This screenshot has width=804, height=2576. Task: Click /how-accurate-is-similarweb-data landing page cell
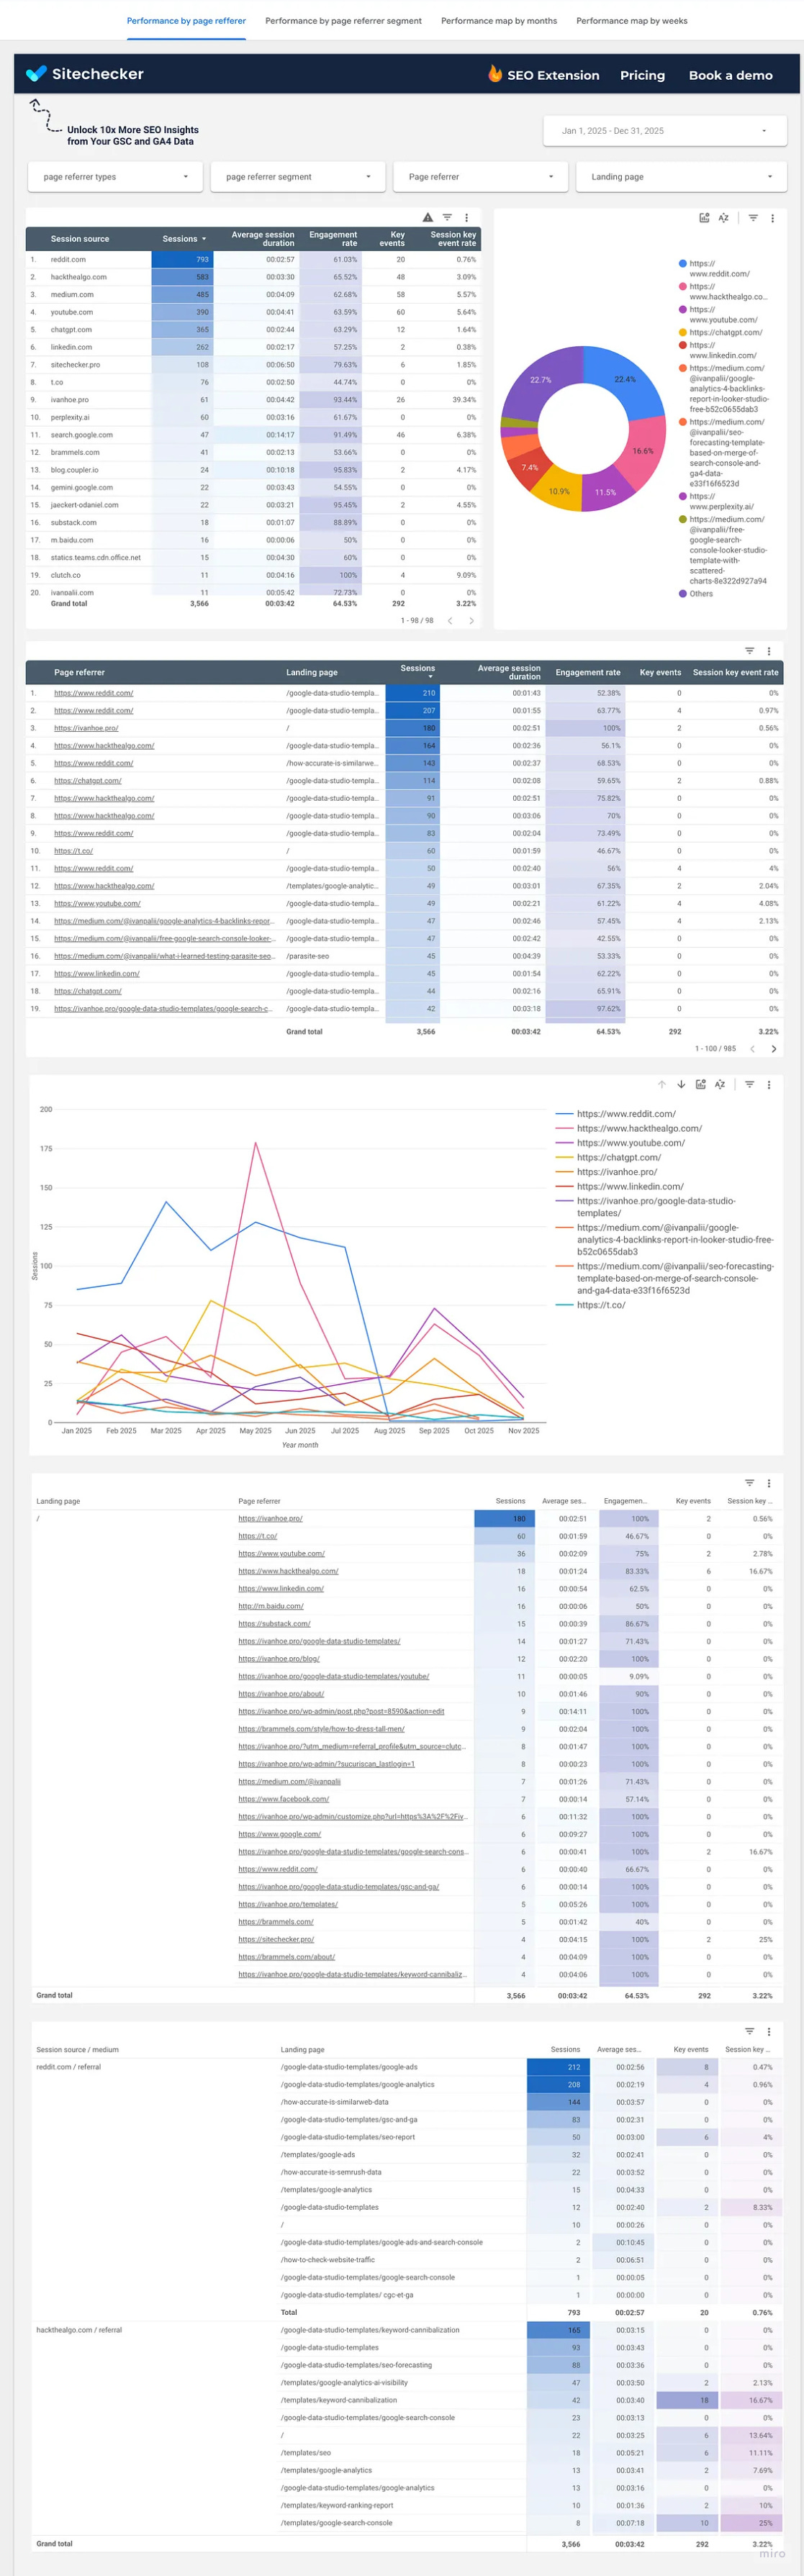point(334,2102)
